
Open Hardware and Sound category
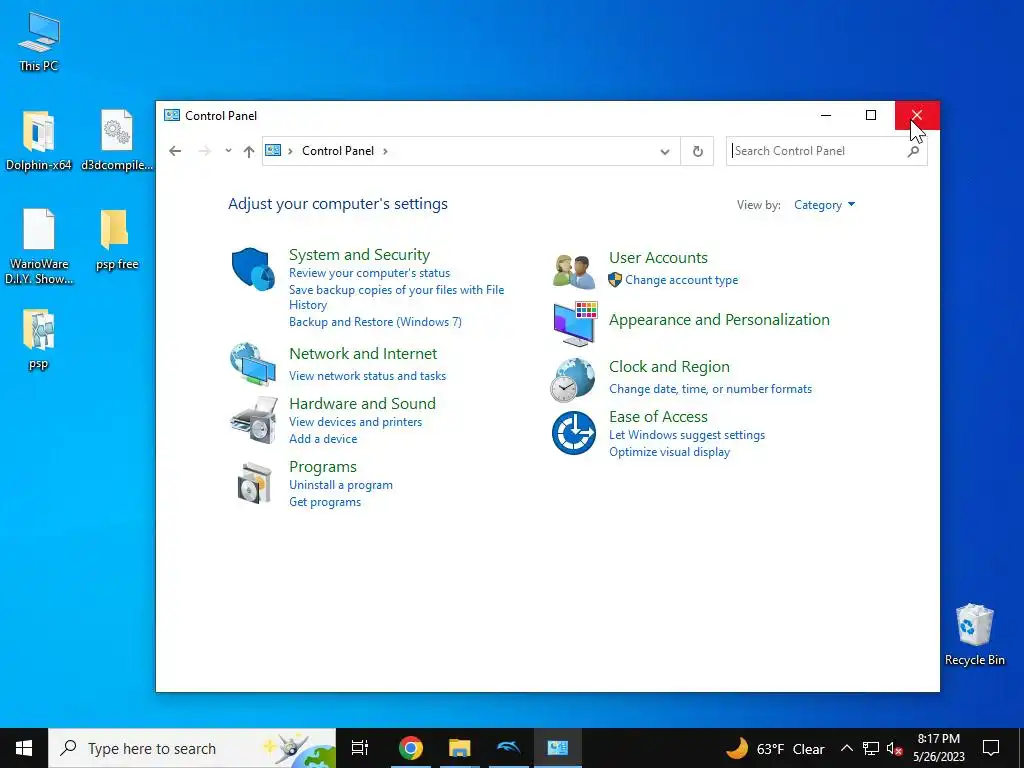362,404
